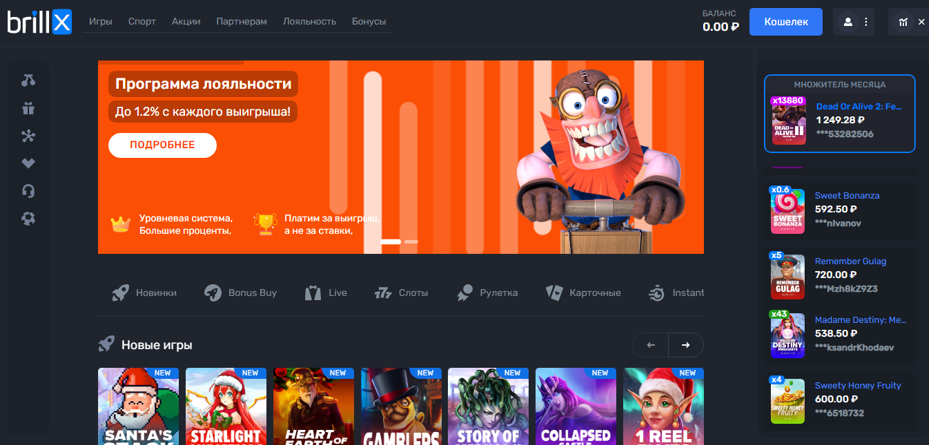Viewport: 929px width, 445px height.
Task: Click the ПОДРОБНЕЕ banner button
Action: (x=162, y=145)
